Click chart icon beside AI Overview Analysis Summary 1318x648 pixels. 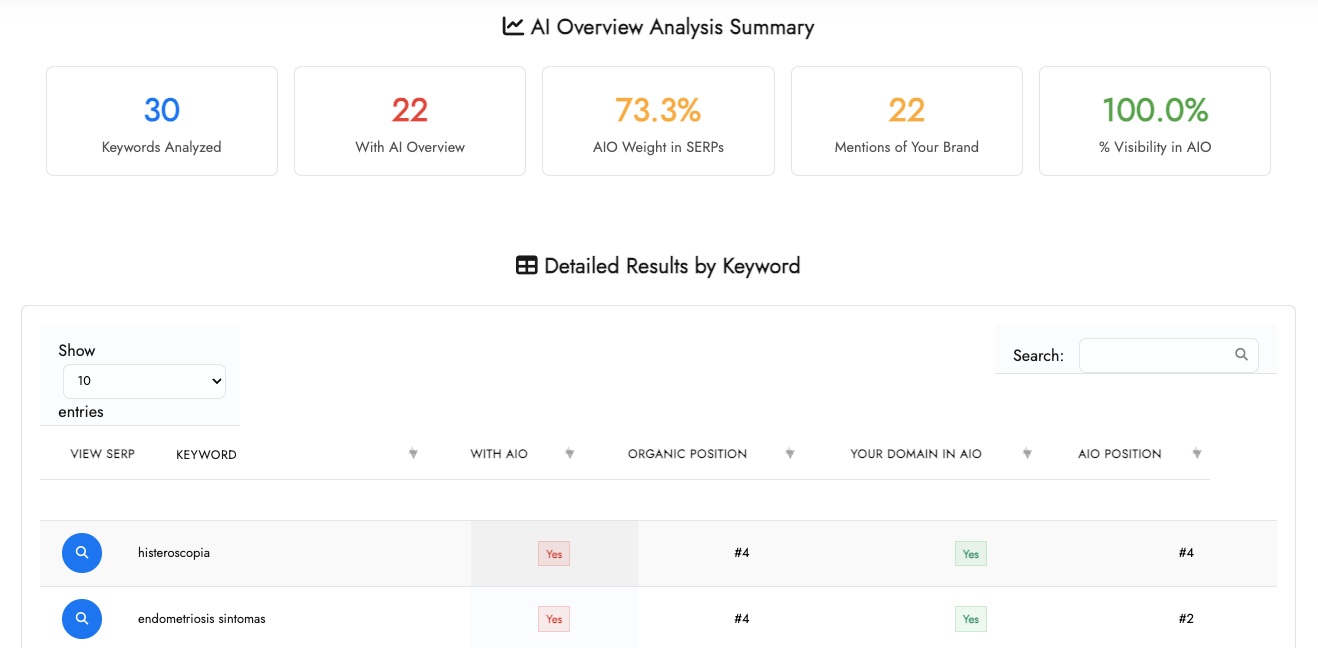tap(513, 27)
